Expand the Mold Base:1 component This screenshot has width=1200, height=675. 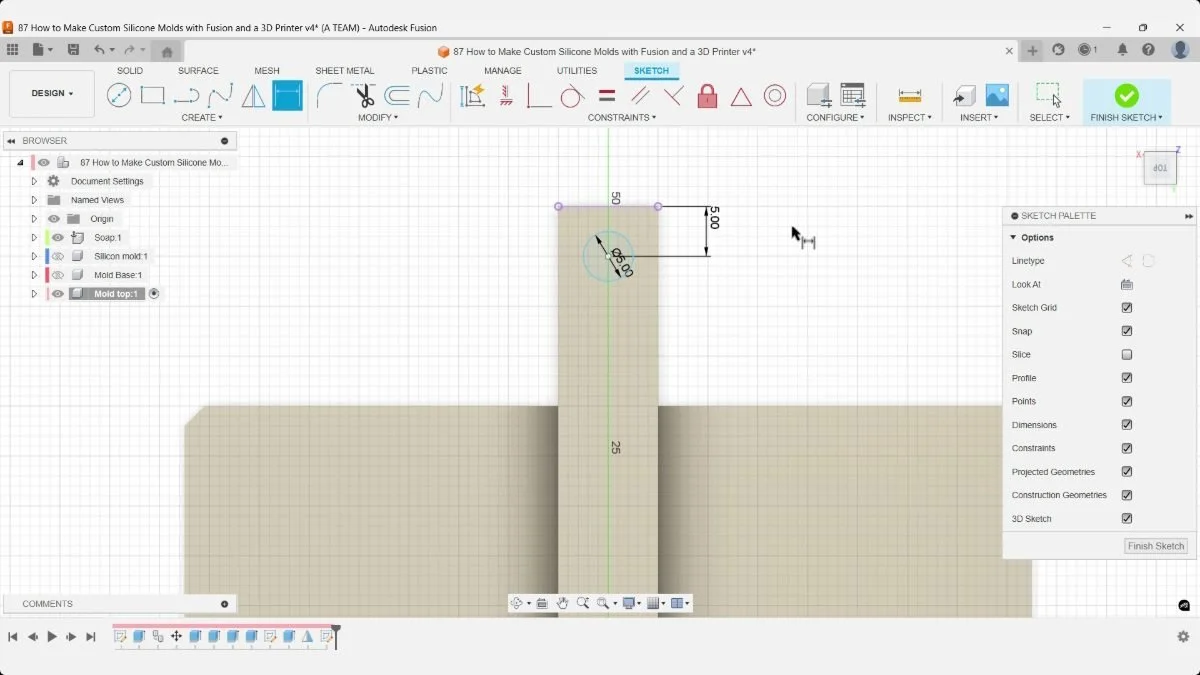click(x=34, y=275)
